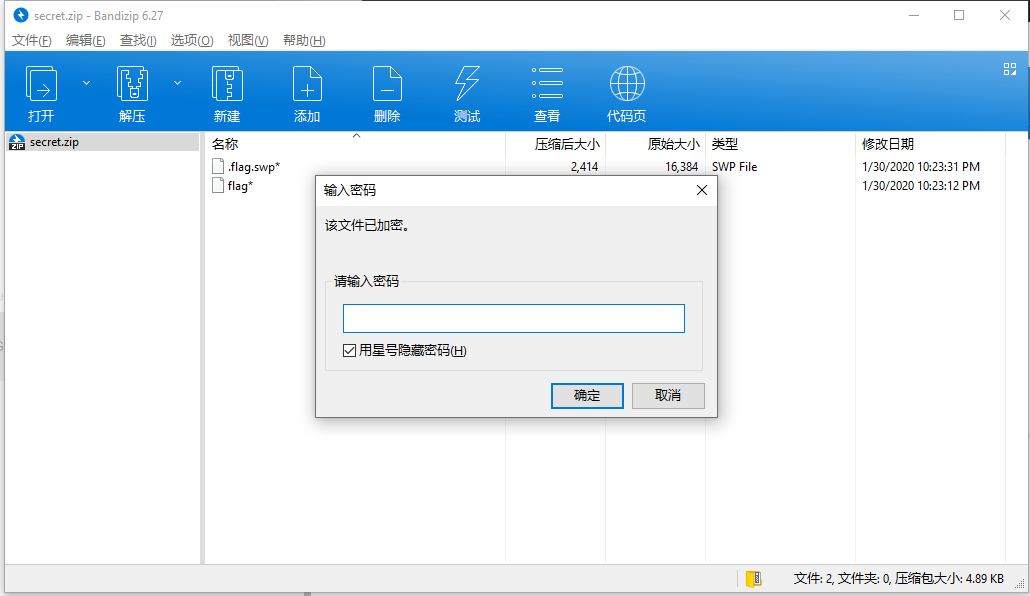Click the 添加 (Add files) toolbar icon

(x=306, y=85)
